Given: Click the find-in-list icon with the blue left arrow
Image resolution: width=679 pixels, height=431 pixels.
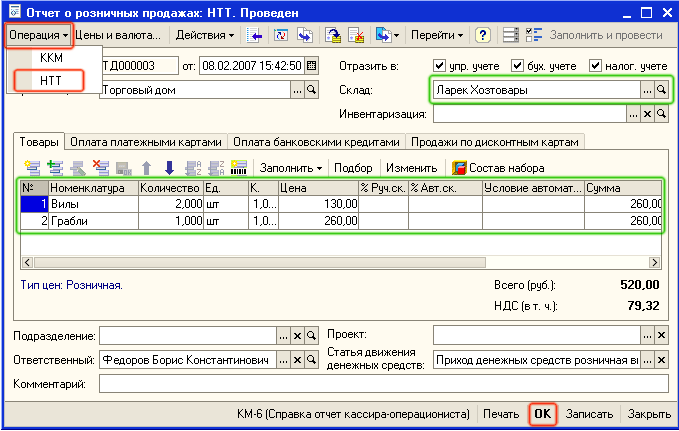Looking at the screenshot, I should pyautogui.click(x=254, y=35).
